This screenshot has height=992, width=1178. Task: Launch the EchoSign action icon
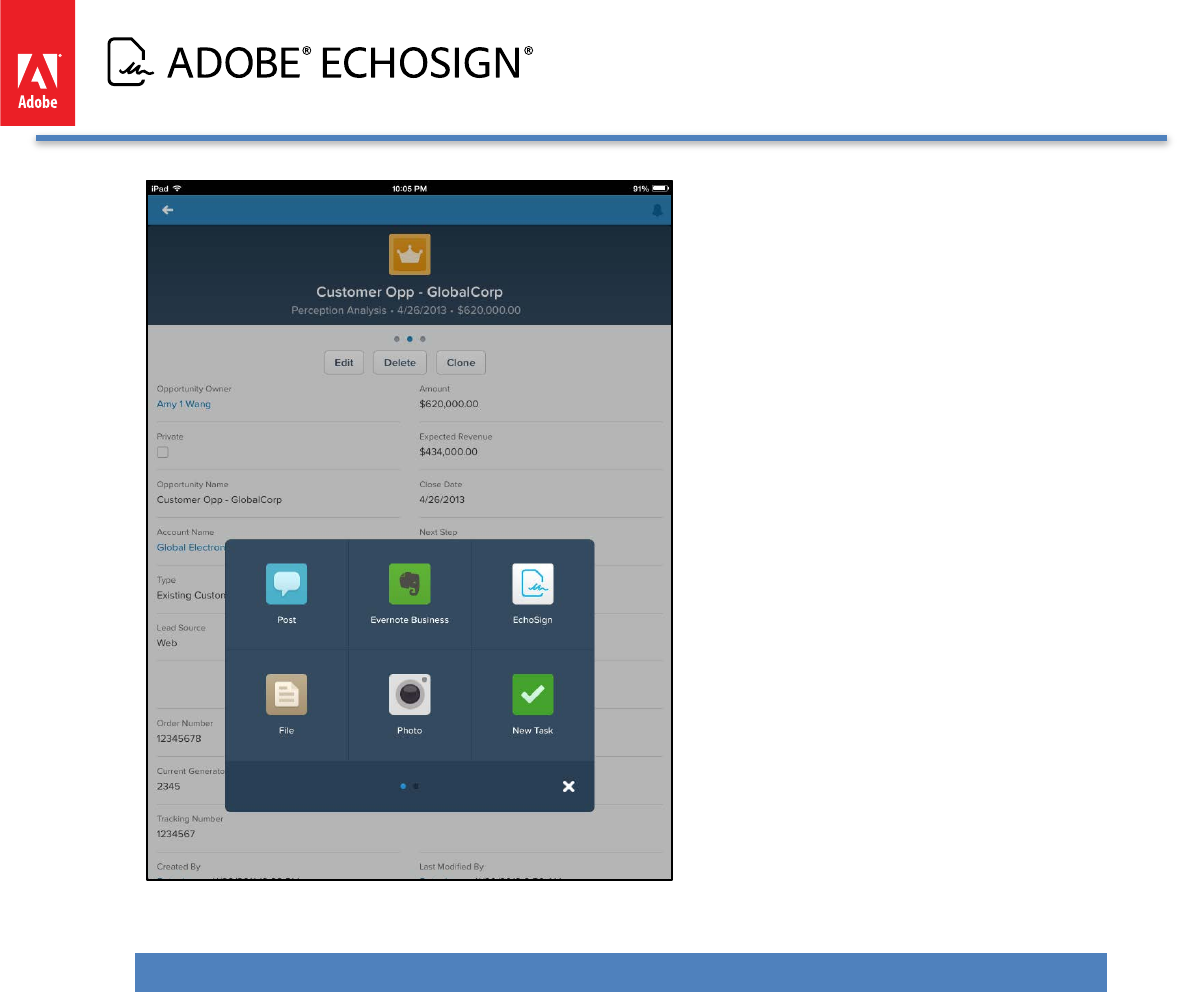533,584
